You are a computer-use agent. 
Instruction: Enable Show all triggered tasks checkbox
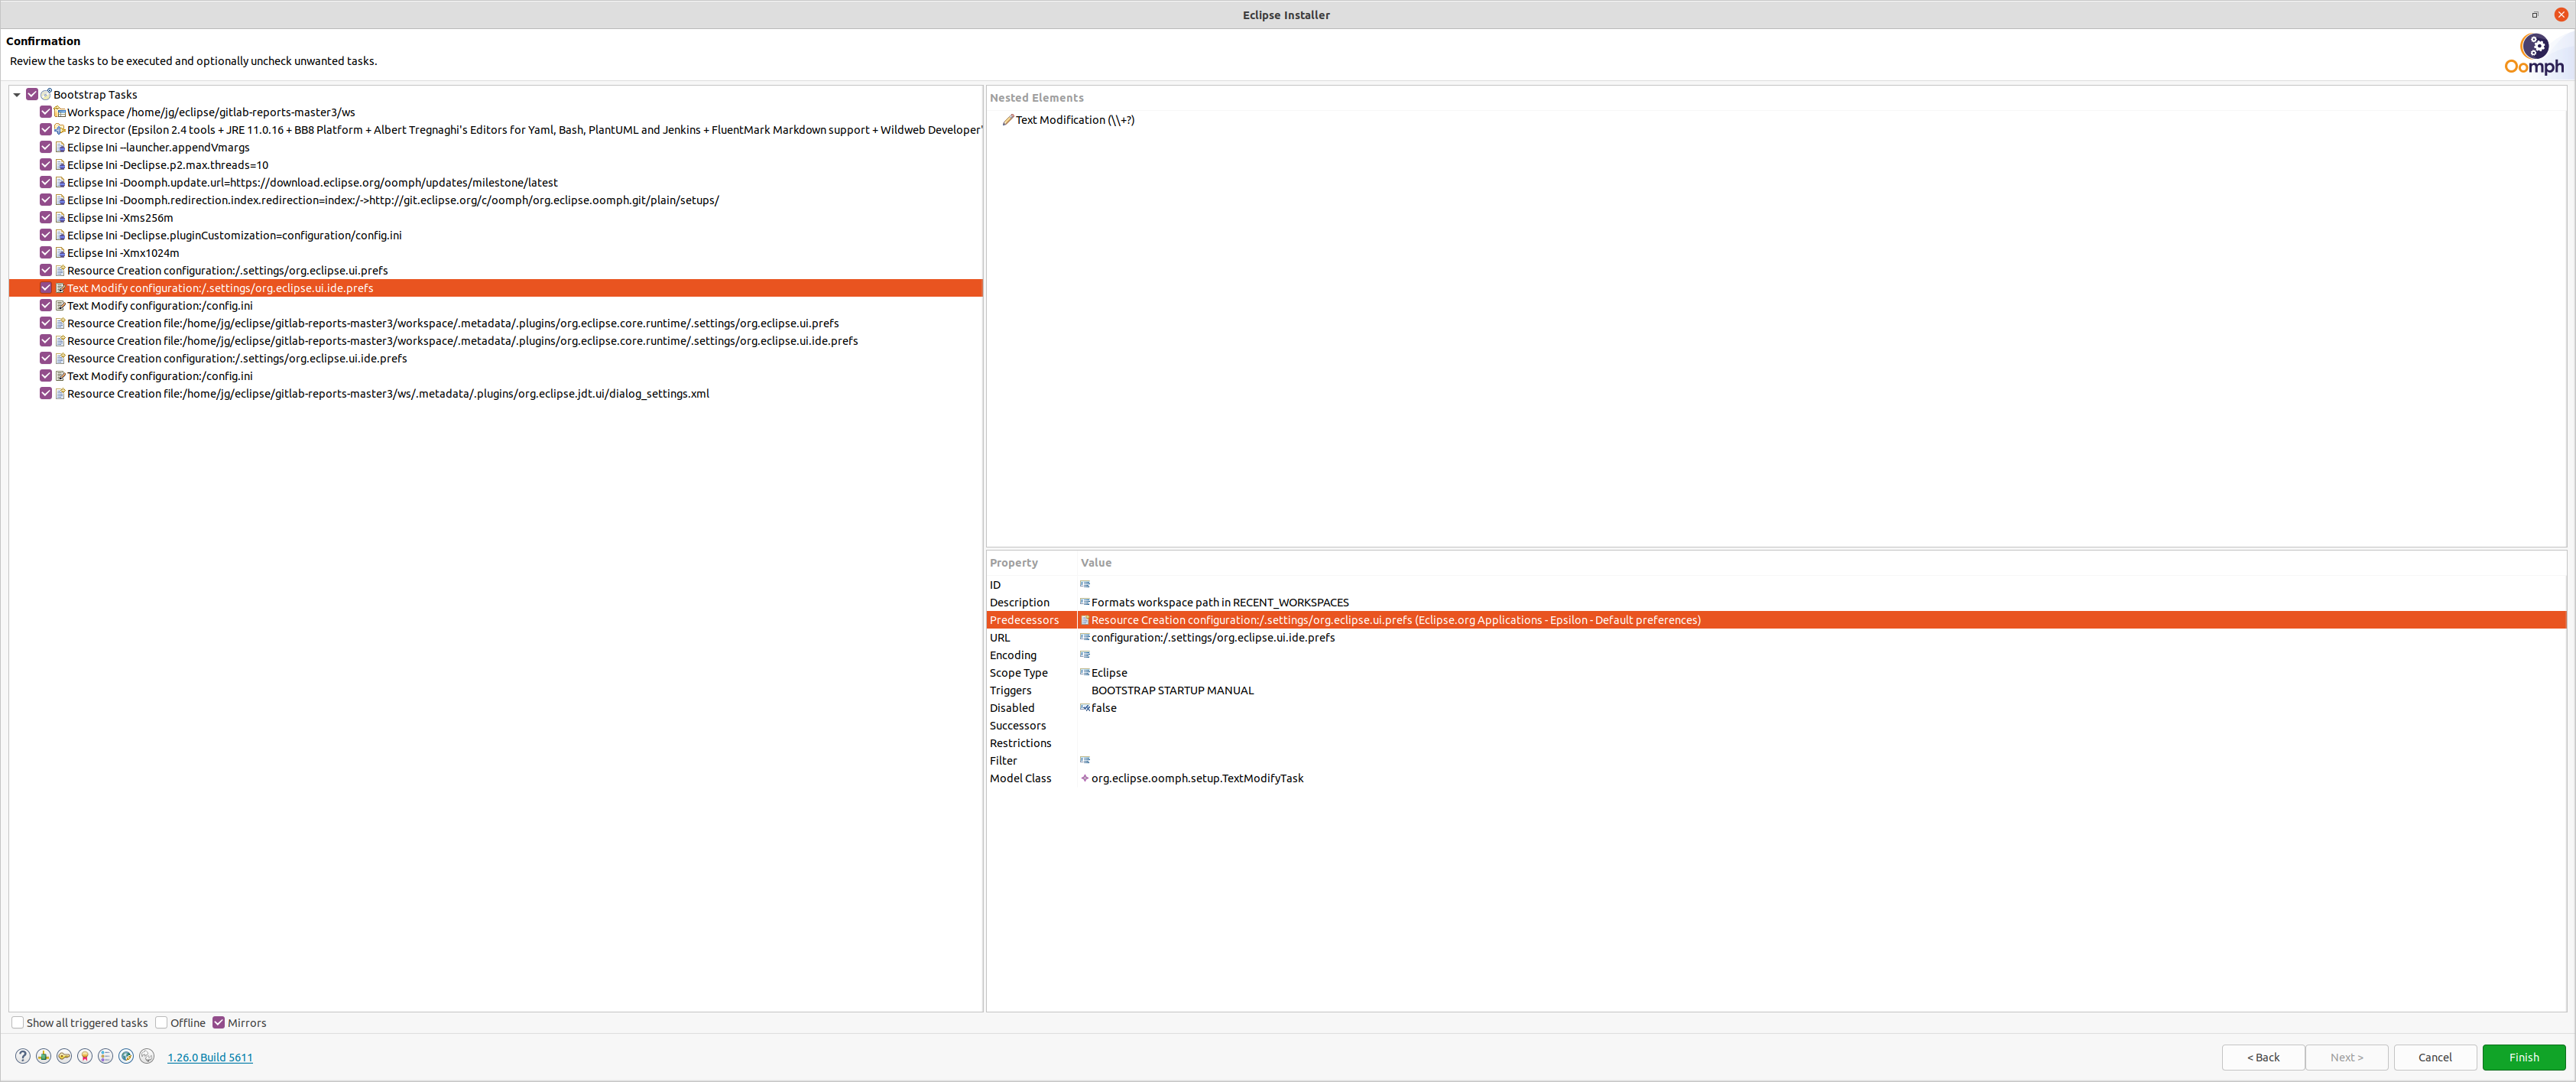point(17,1022)
